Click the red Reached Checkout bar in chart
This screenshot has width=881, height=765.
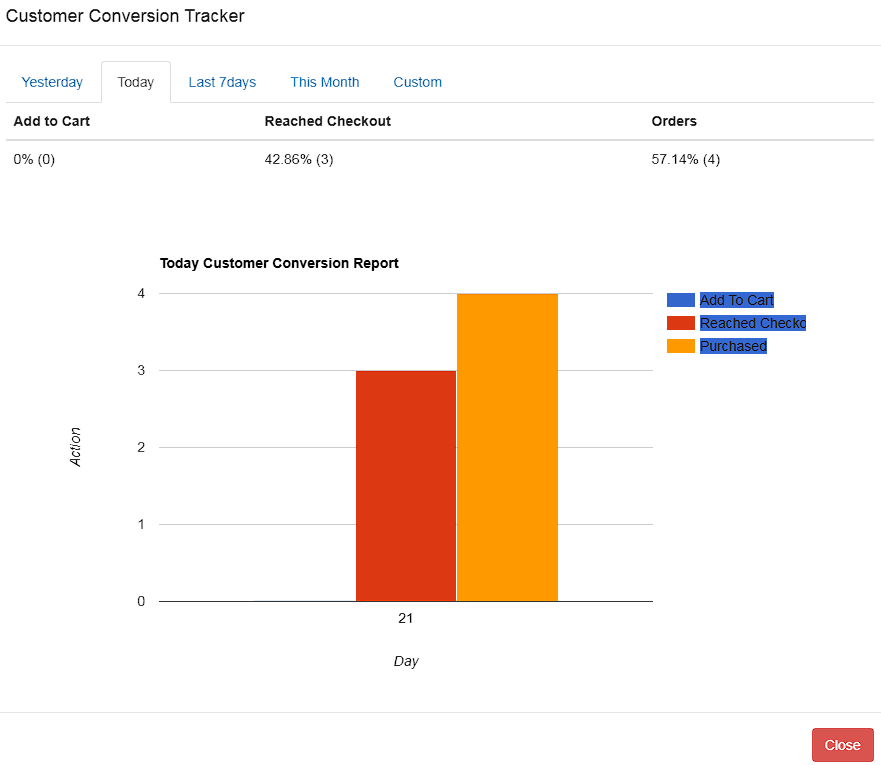[x=405, y=485]
